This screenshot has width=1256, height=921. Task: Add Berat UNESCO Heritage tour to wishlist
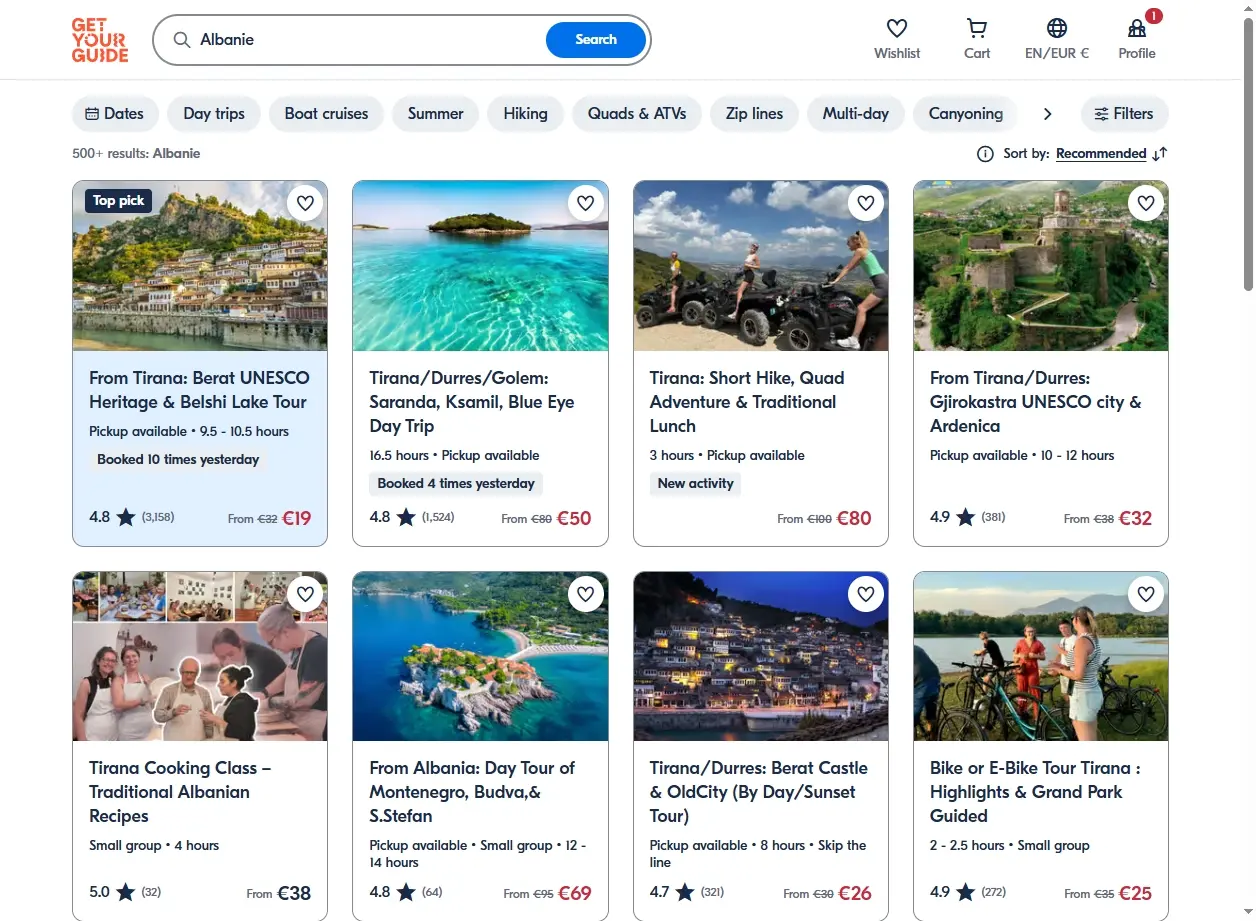point(306,203)
